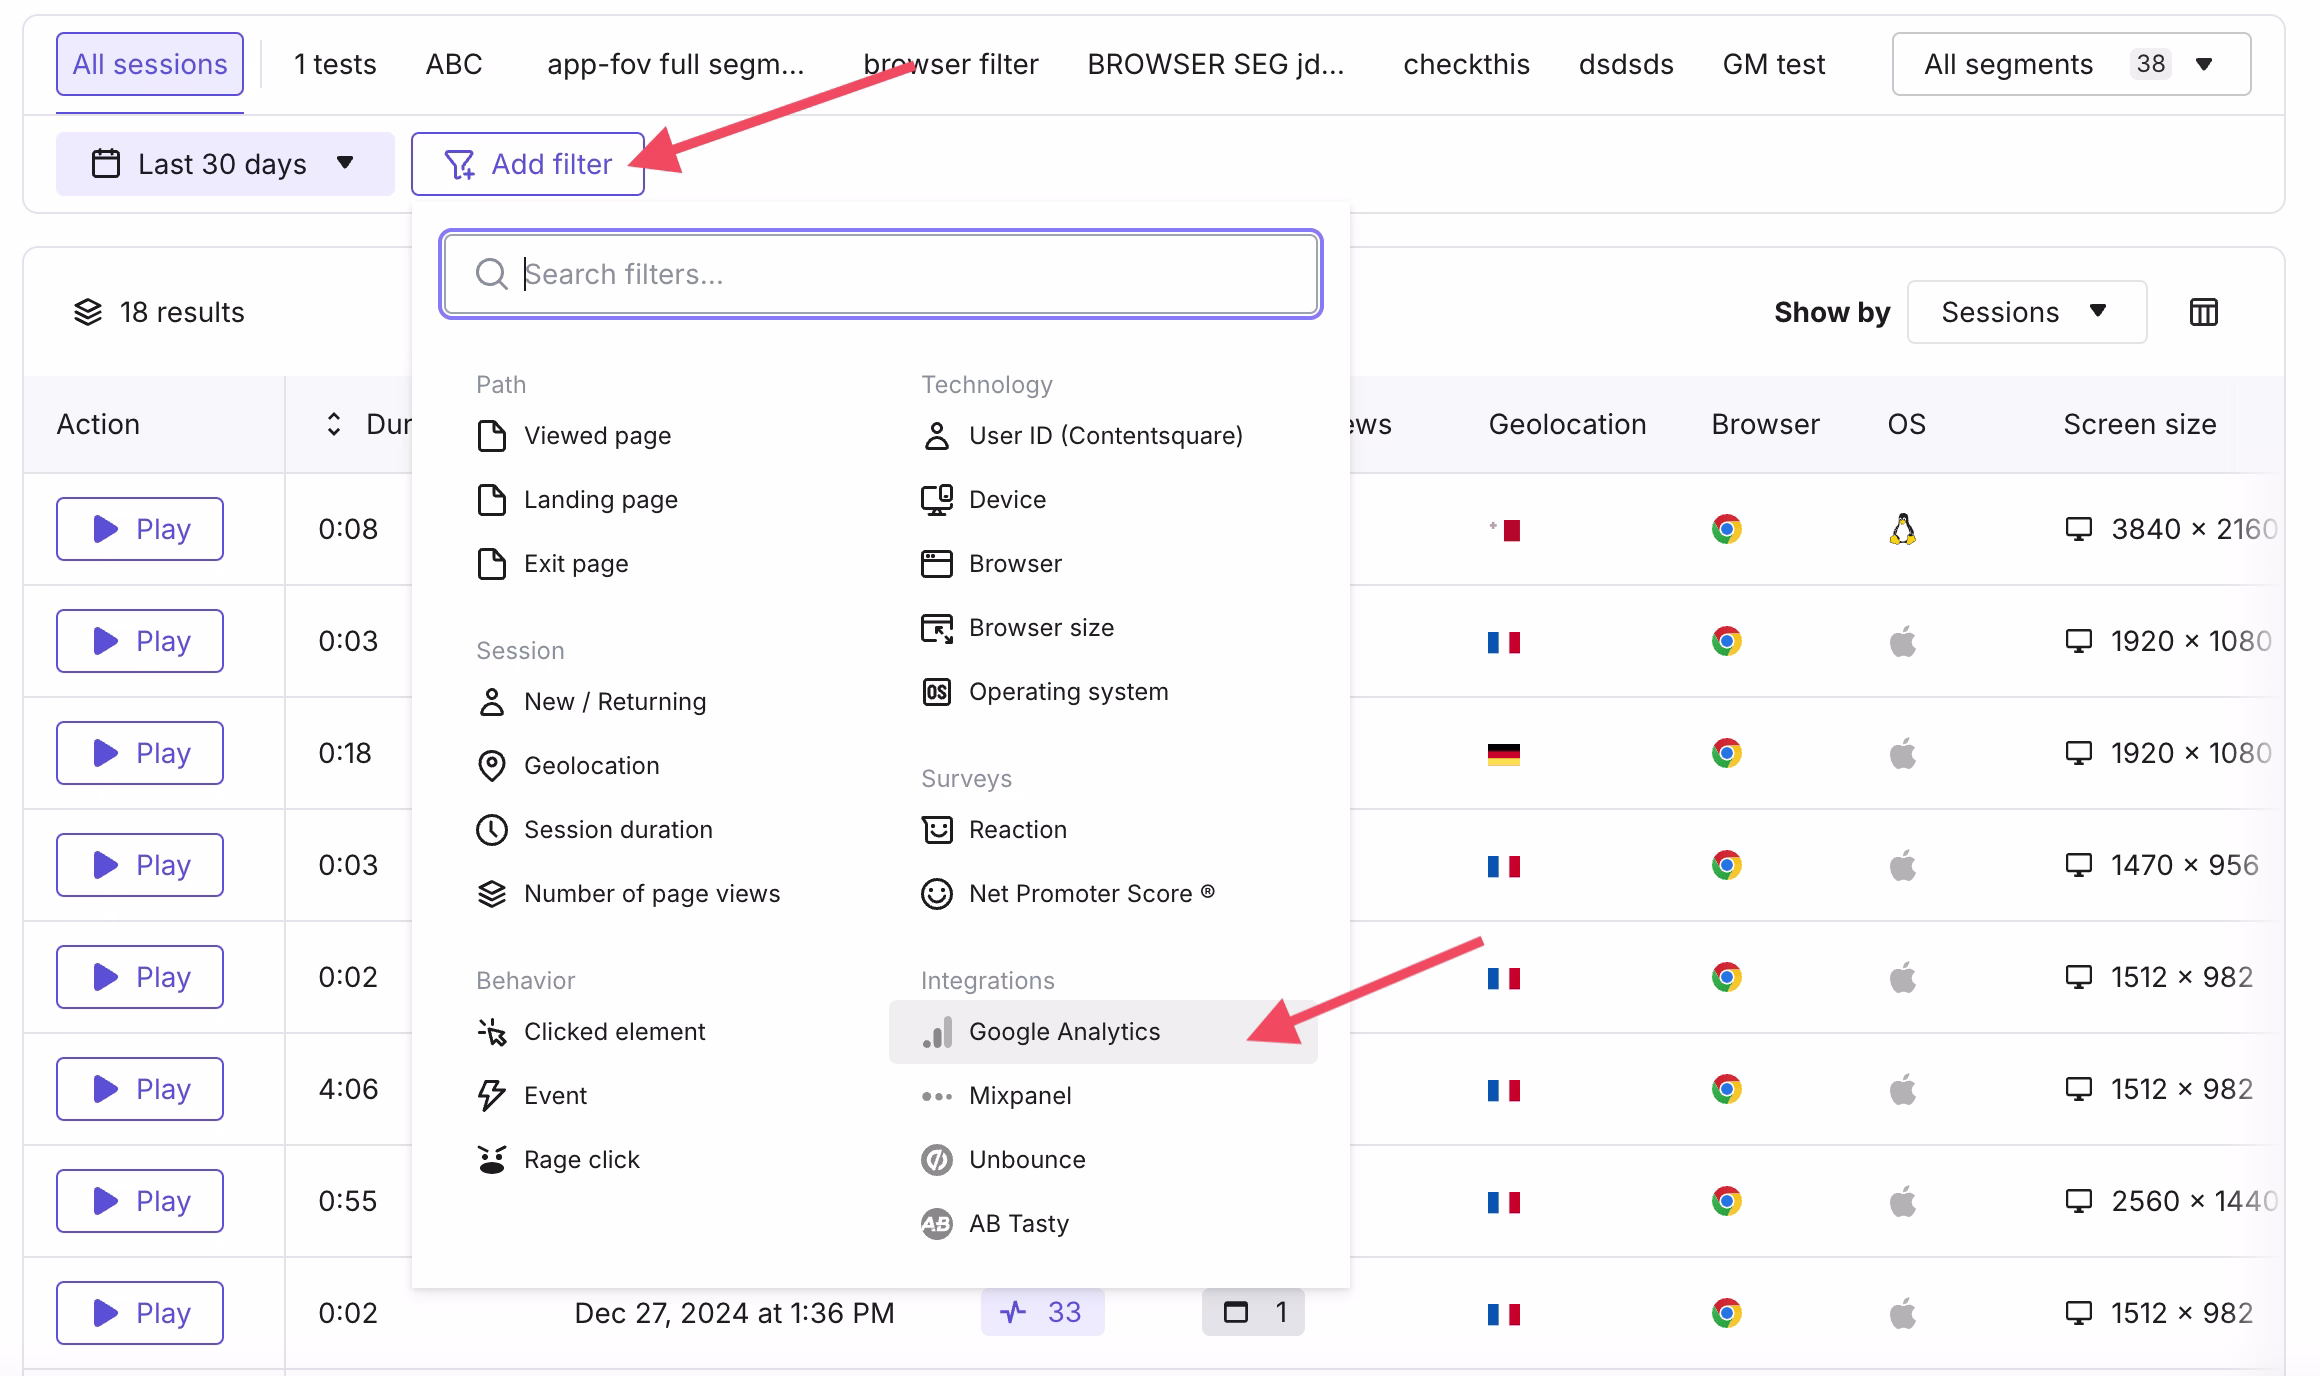The height and width of the screenshot is (1376, 2320).
Task: Switch to the All sessions tab
Action: (x=150, y=64)
